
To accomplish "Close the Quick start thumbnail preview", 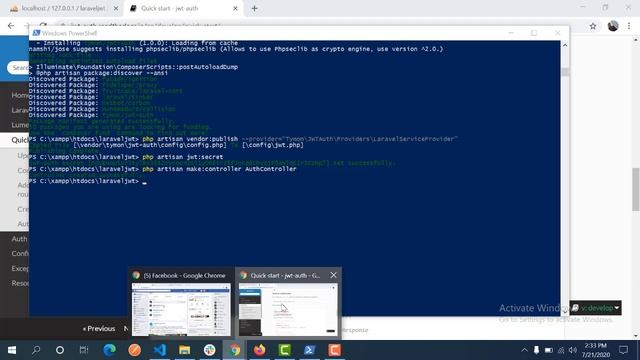I will click(333, 275).
